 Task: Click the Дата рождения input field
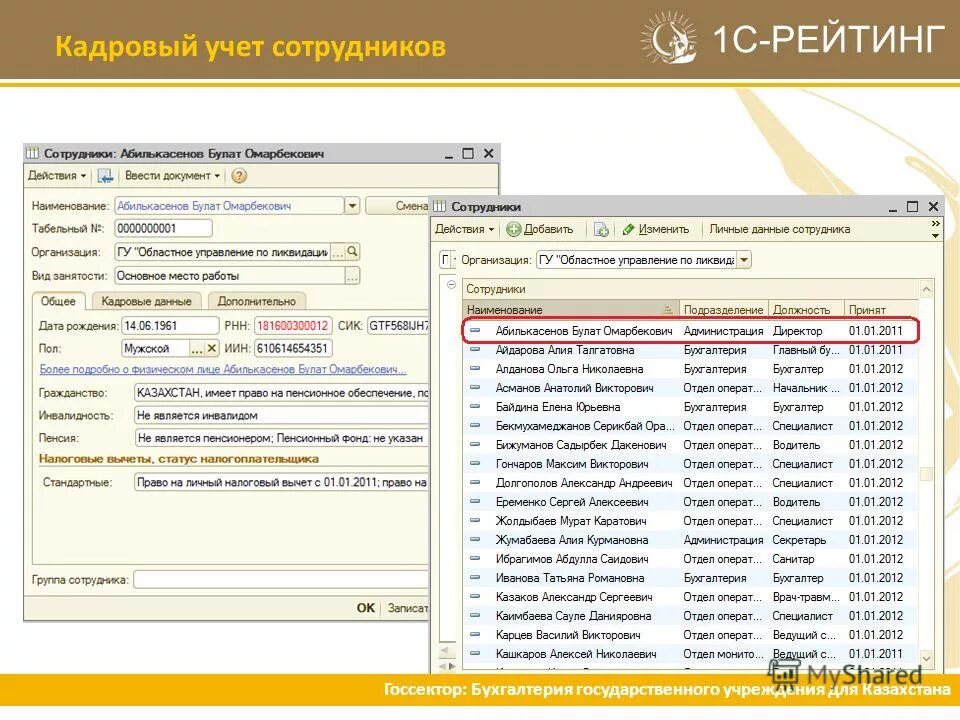pyautogui.click(x=170, y=326)
